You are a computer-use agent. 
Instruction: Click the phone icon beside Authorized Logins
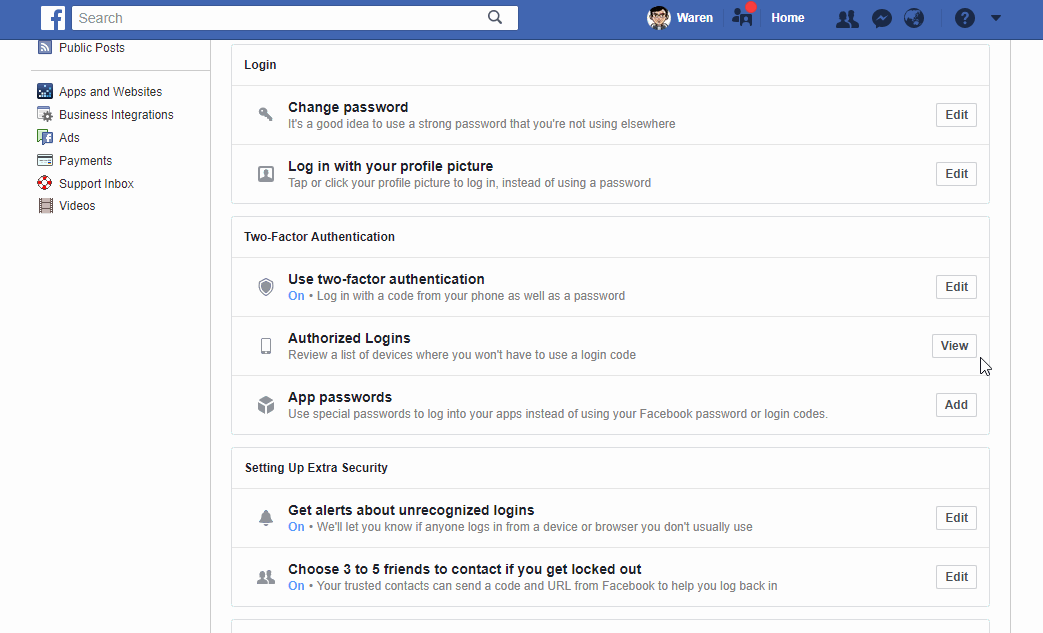coord(265,346)
